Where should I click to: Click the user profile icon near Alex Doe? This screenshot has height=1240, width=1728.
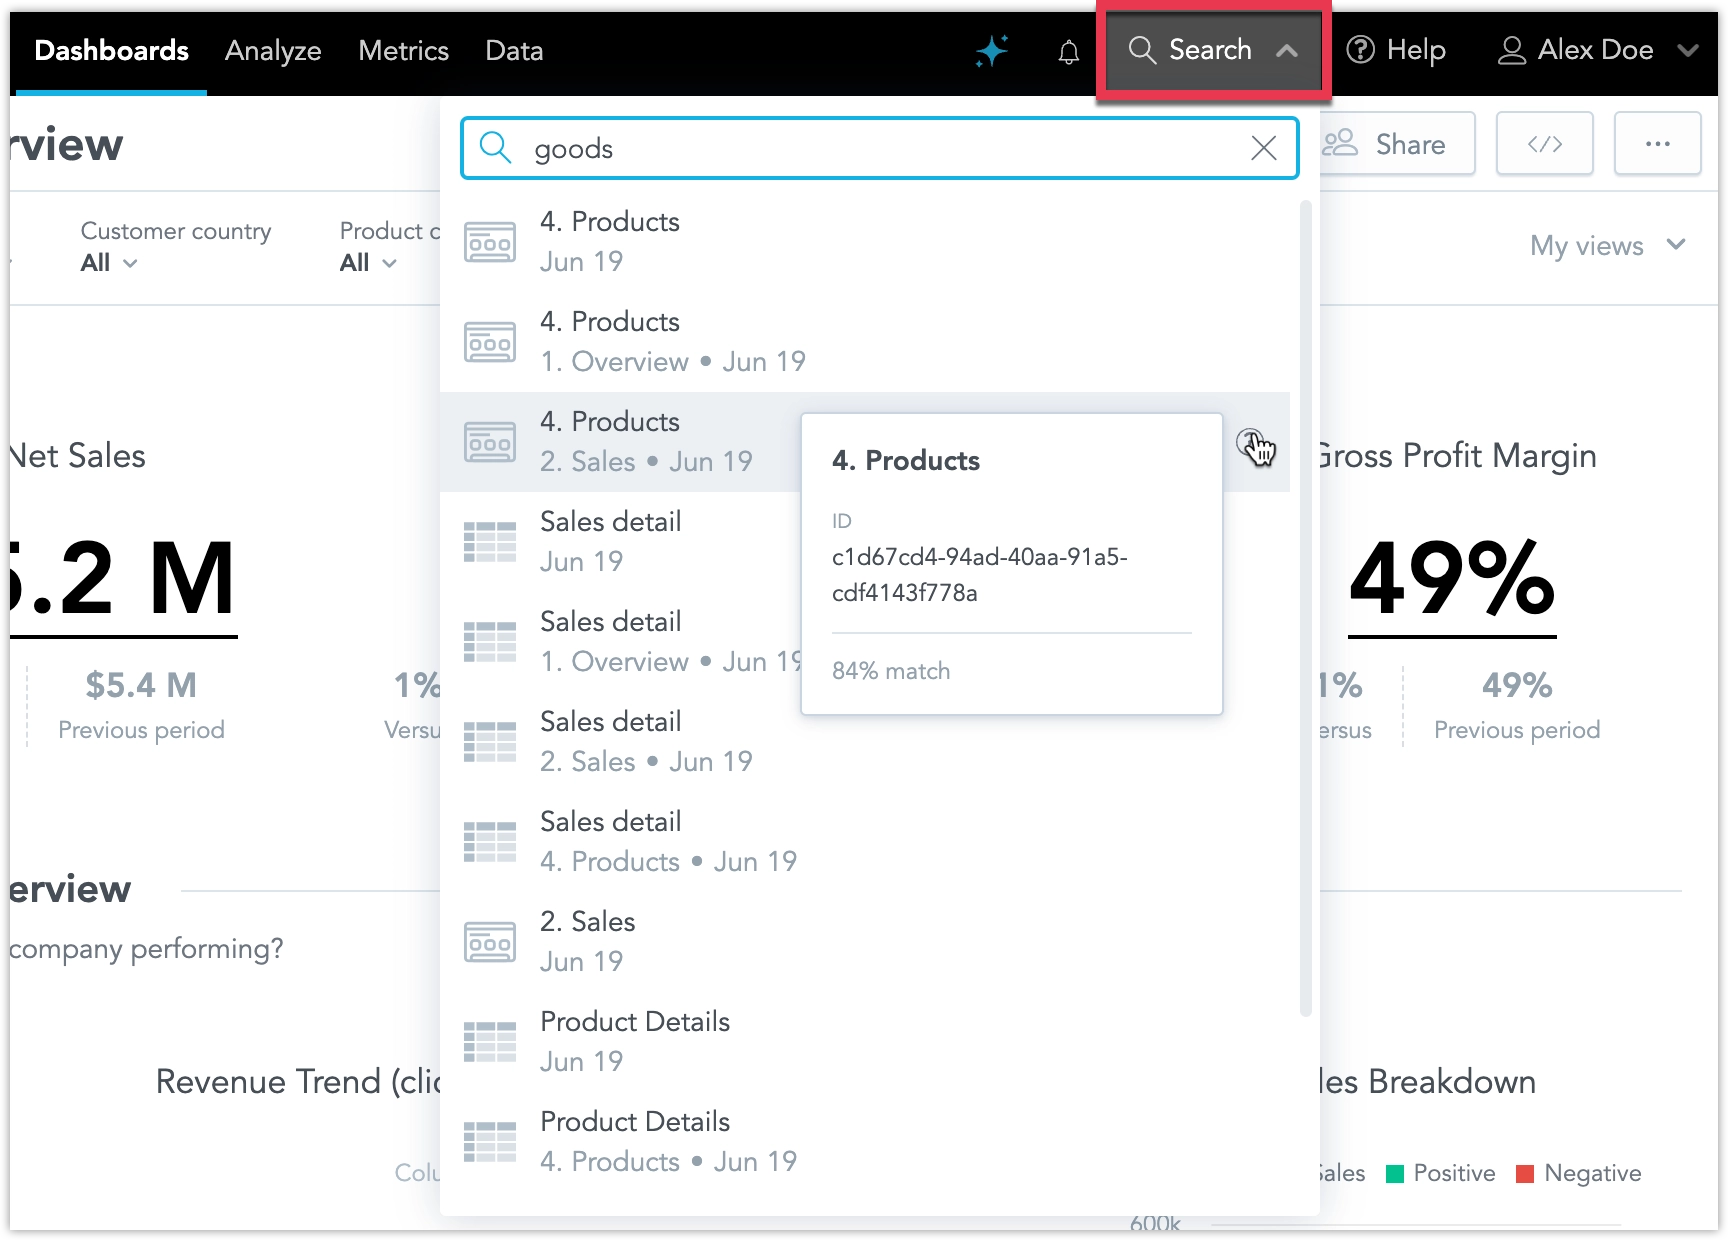point(1512,50)
